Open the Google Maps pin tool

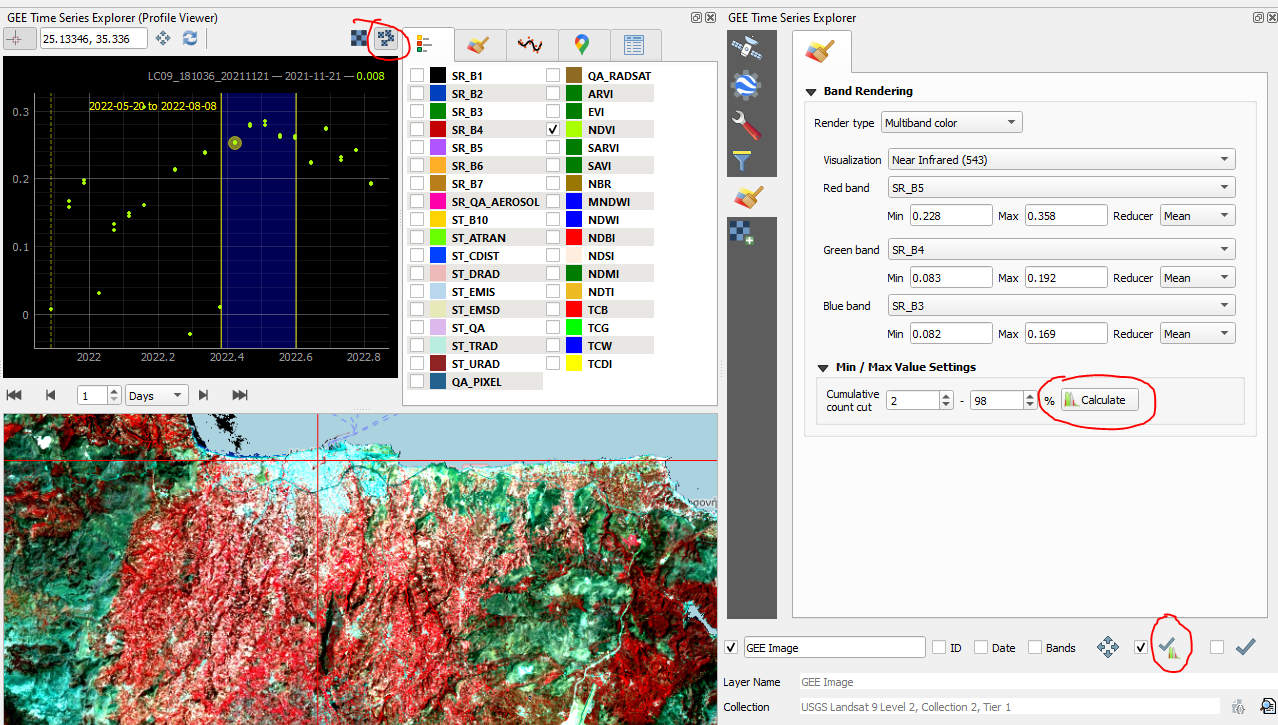pos(583,45)
